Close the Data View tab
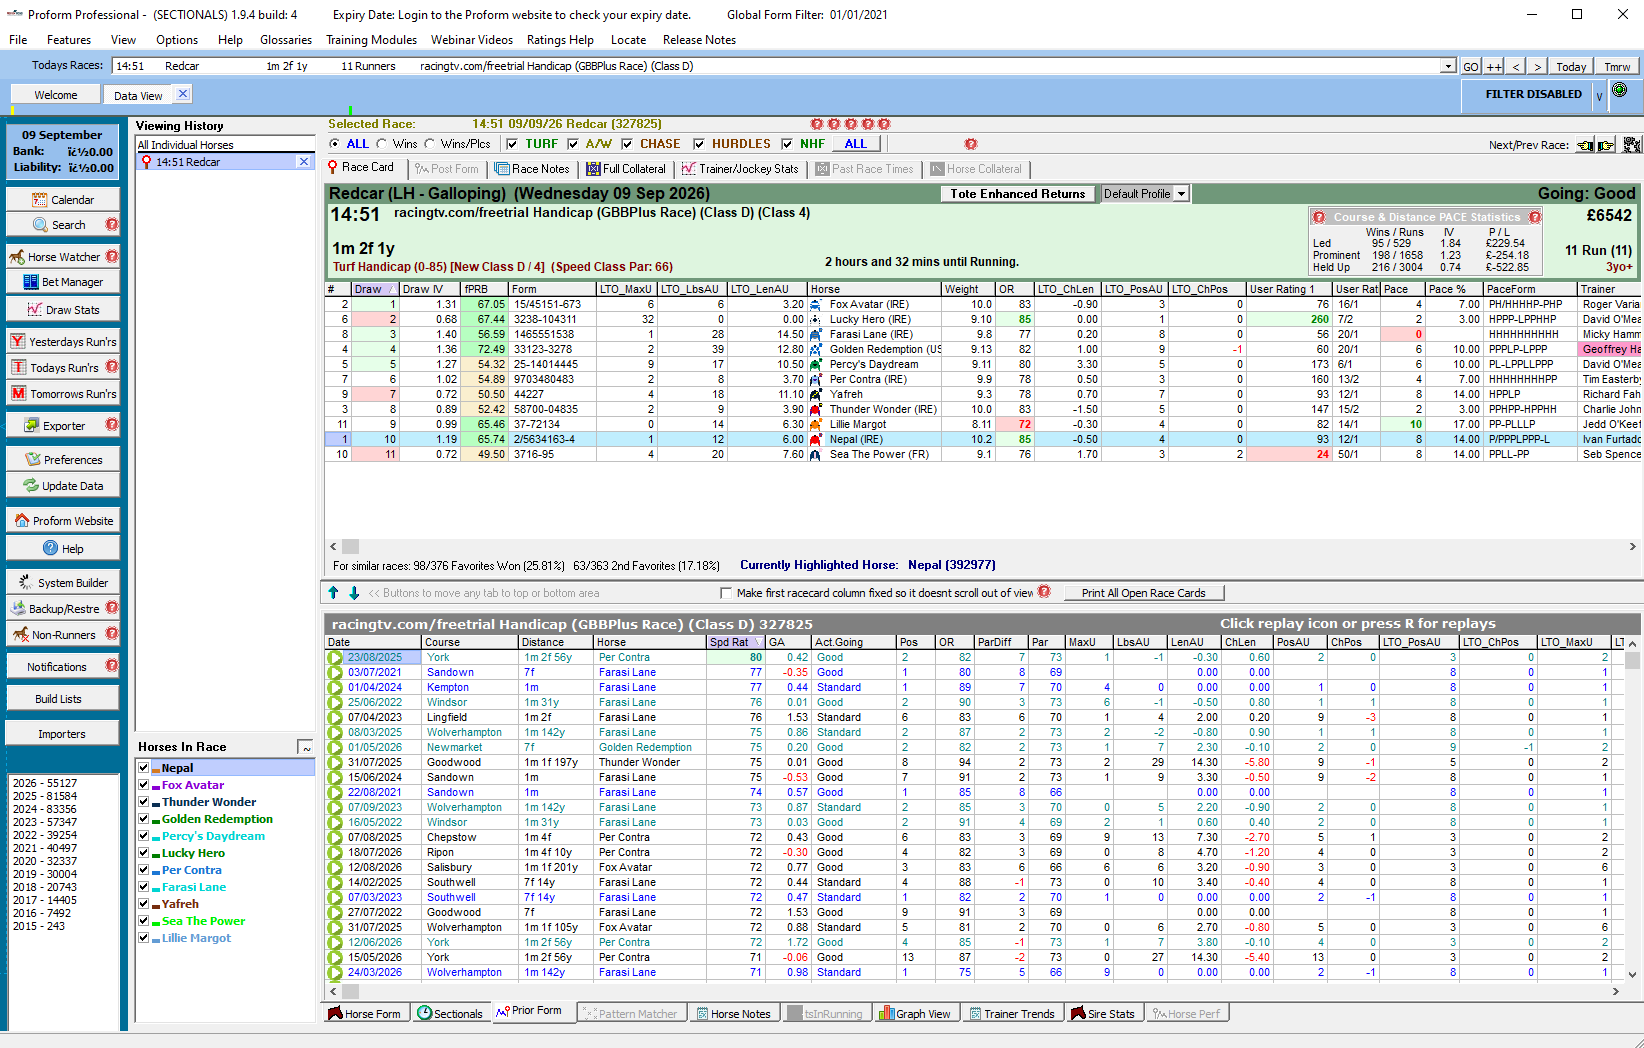1644x1048 pixels. pos(182,94)
